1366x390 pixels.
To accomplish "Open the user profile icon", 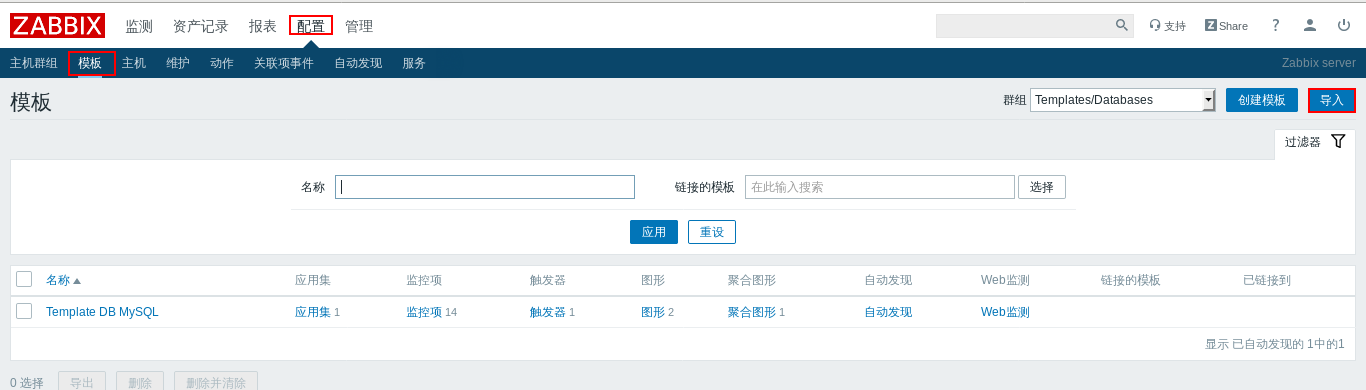I will [1309, 25].
